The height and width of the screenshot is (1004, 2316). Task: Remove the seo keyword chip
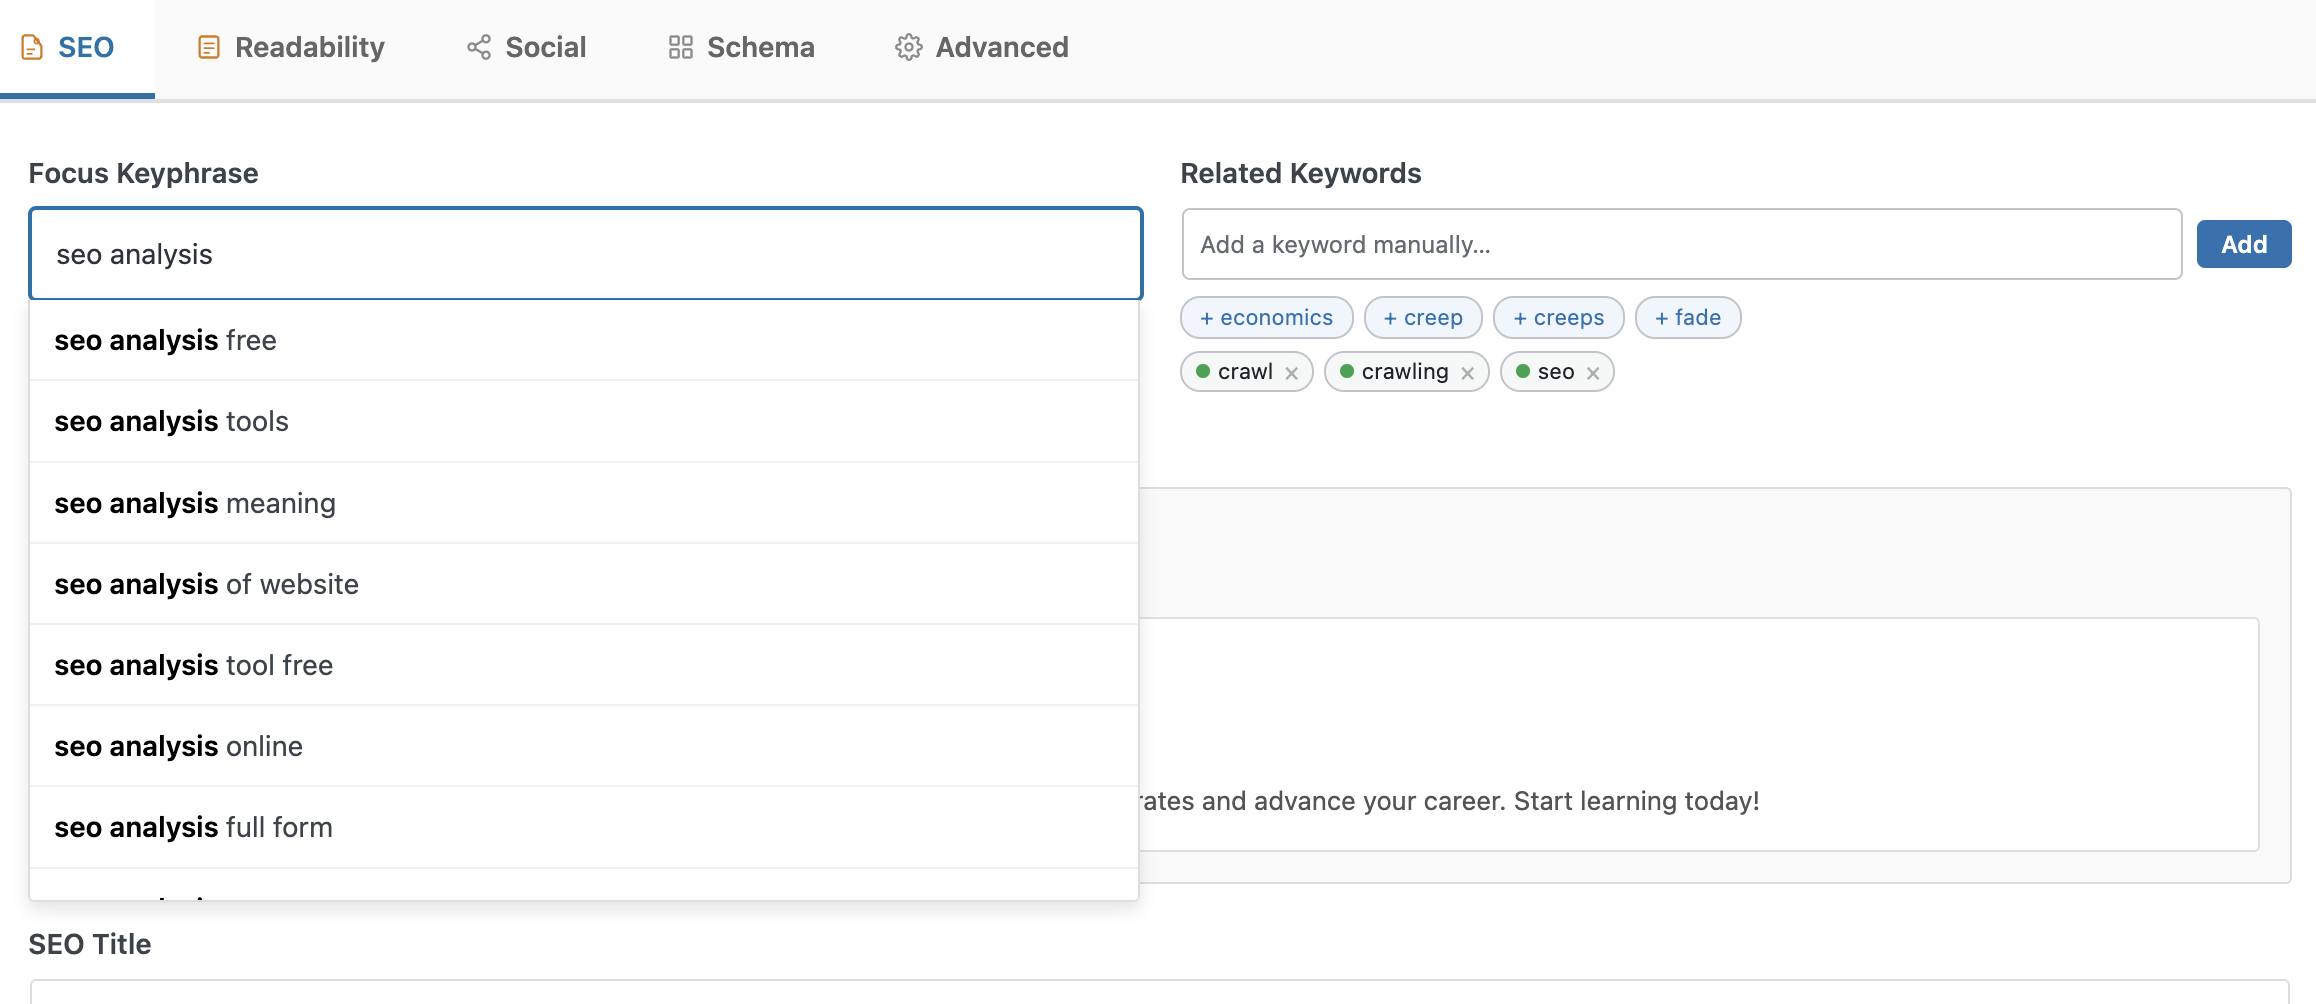1592,371
